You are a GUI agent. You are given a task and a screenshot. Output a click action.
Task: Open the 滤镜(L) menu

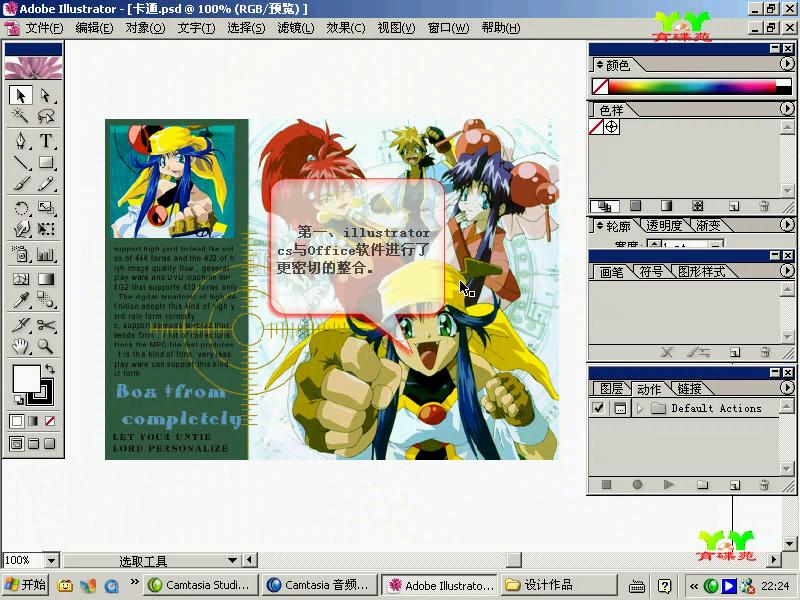tap(296, 28)
